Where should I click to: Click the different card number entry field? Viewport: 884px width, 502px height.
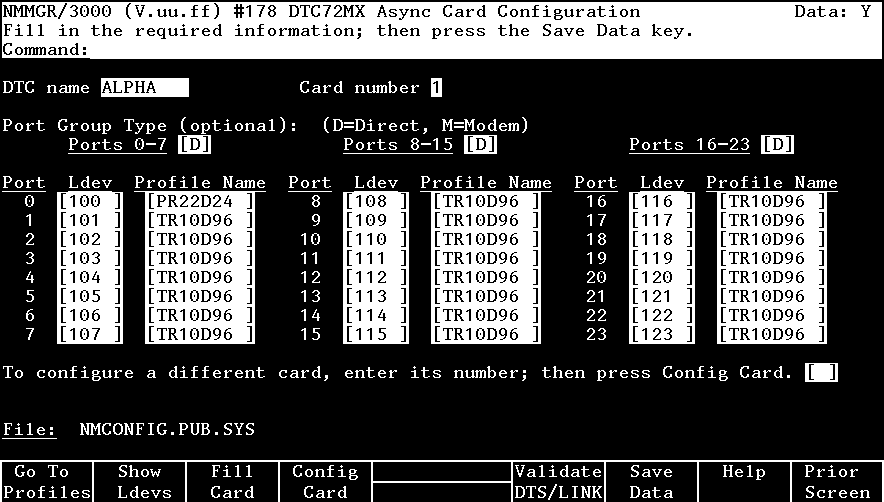point(821,373)
